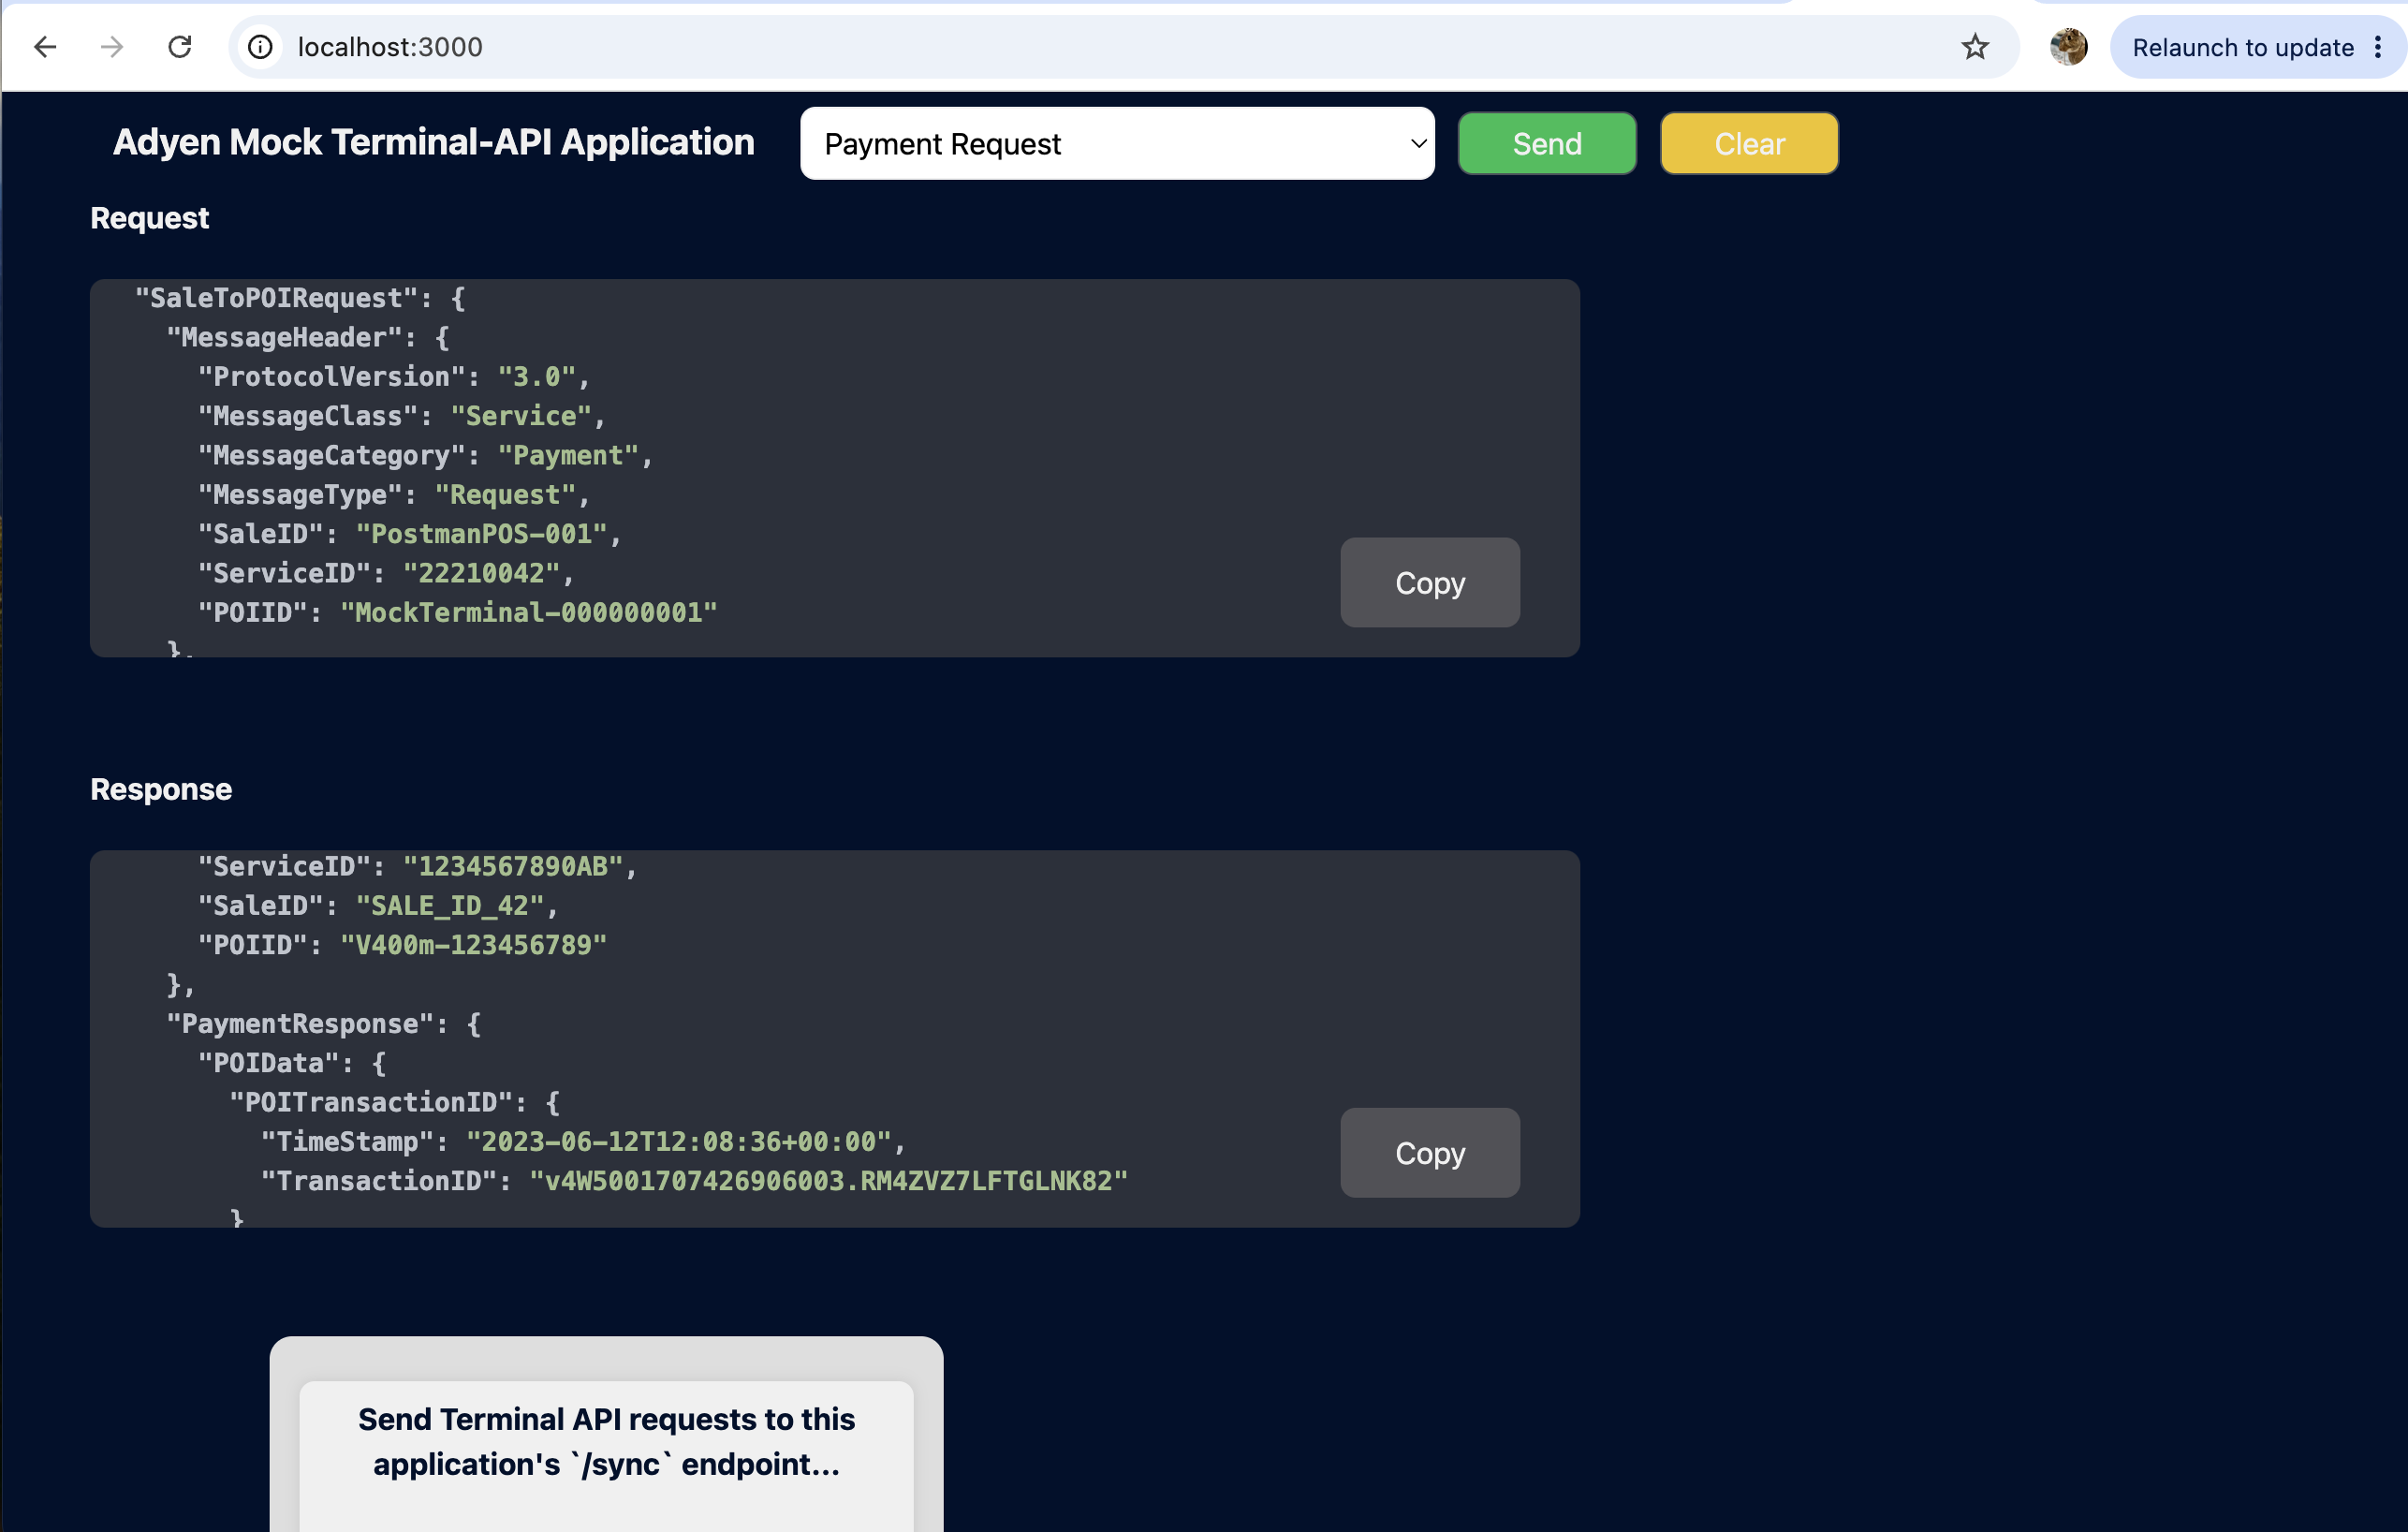The width and height of the screenshot is (2408, 1532).
Task: Select the TimeStamp value 2023-06-12T12:08:36+00:00
Action: (679, 1142)
